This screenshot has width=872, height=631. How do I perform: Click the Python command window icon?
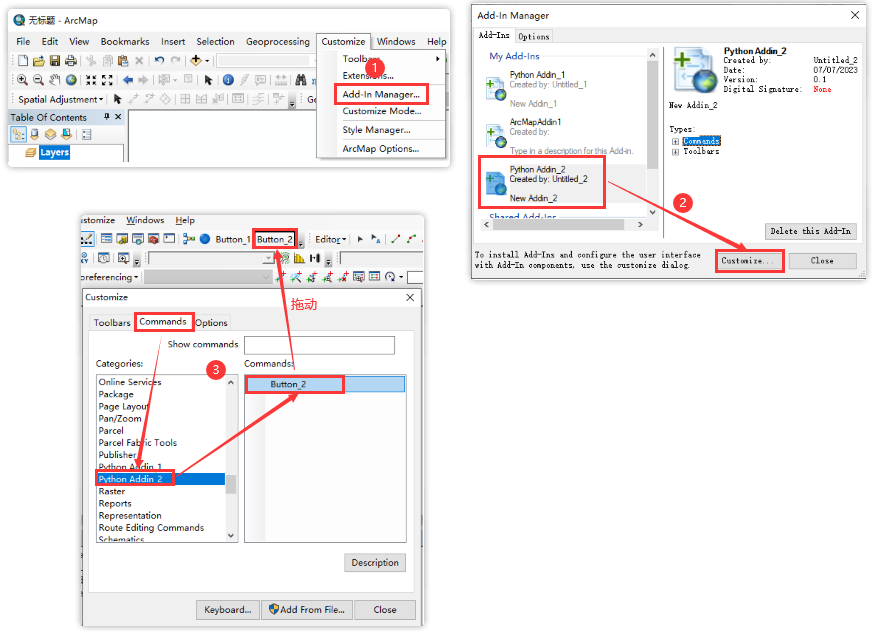[x=170, y=239]
